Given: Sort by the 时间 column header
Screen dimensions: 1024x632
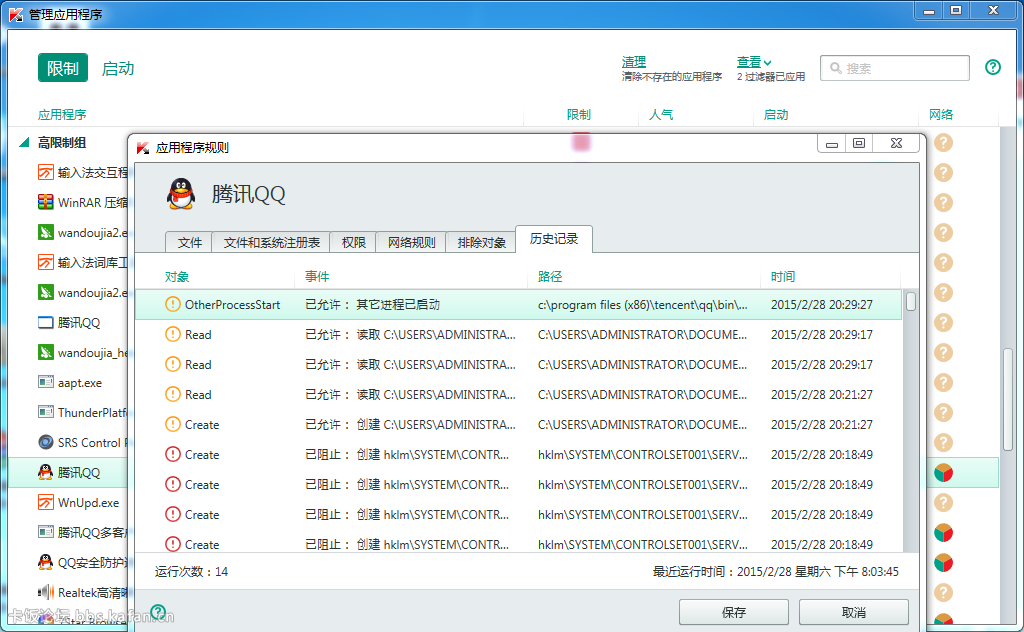Looking at the screenshot, I should pyautogui.click(x=782, y=277).
